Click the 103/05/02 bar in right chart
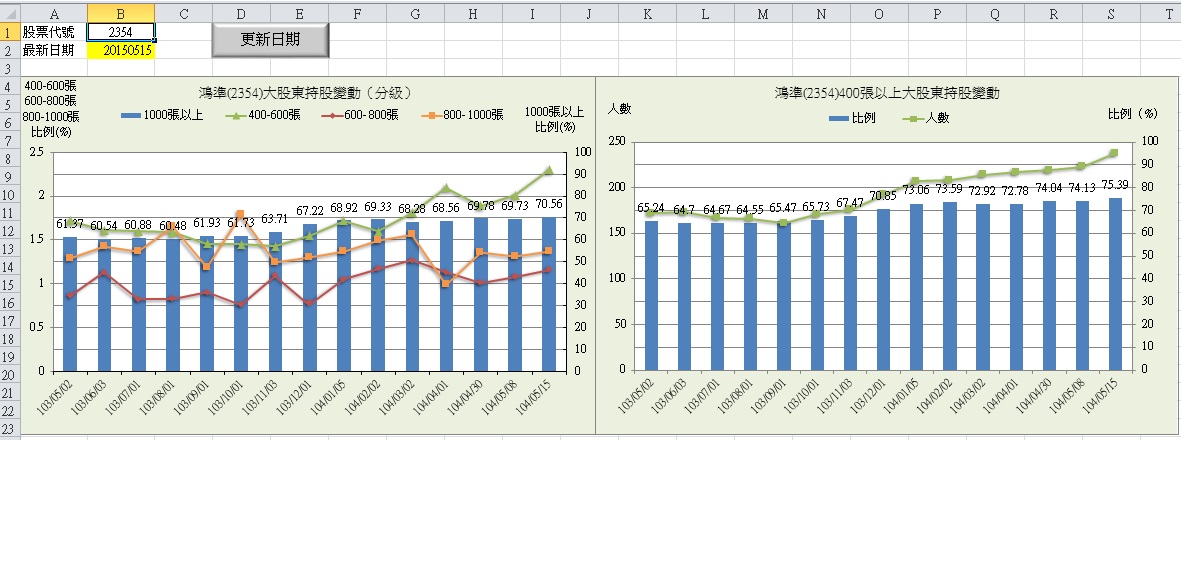 point(652,295)
